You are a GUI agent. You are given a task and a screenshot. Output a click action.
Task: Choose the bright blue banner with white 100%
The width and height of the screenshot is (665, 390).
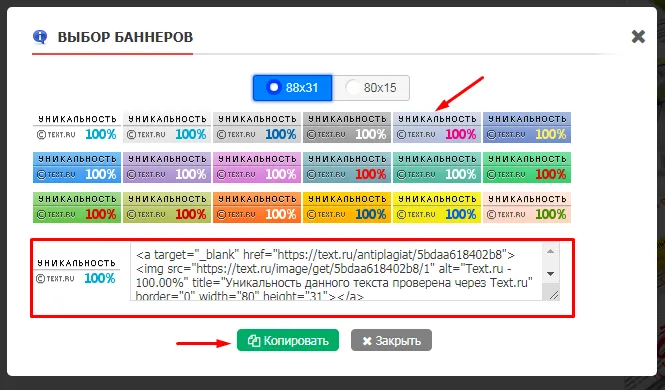(77, 167)
